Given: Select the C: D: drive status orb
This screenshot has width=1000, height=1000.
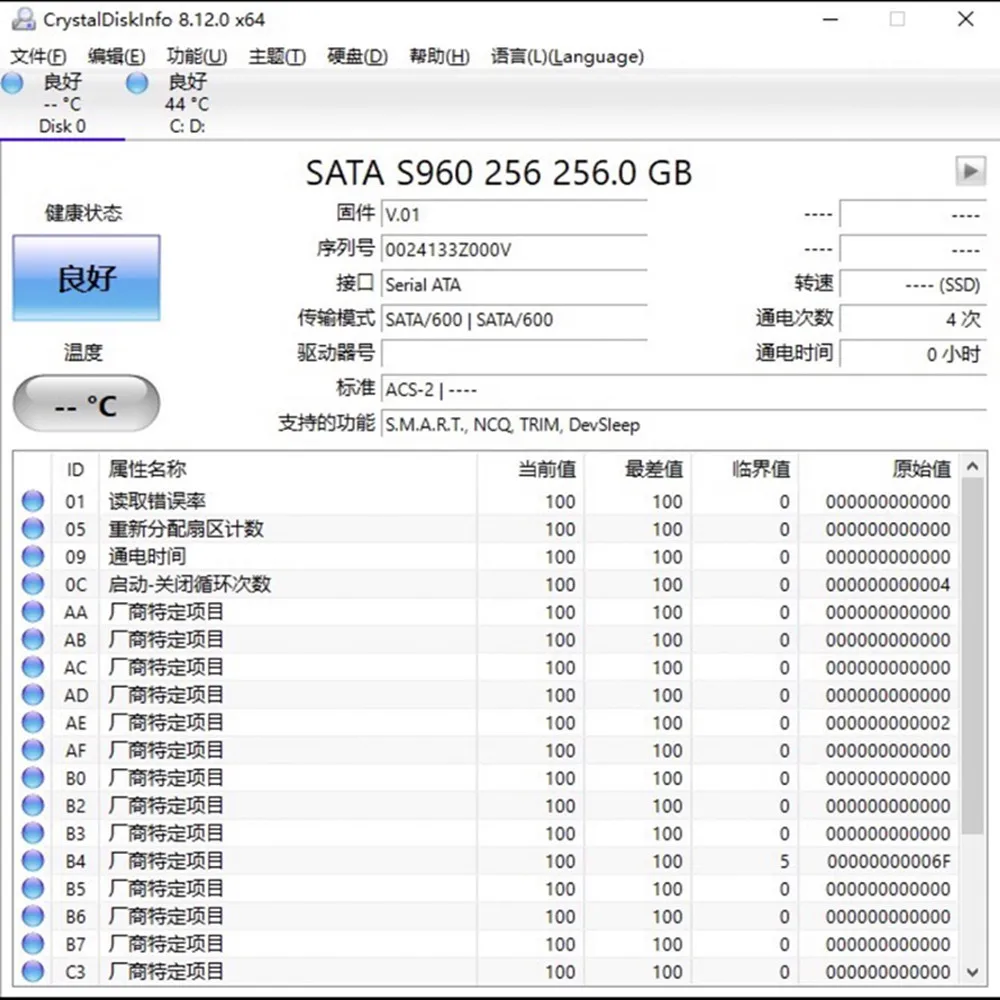Looking at the screenshot, I should click(137, 83).
